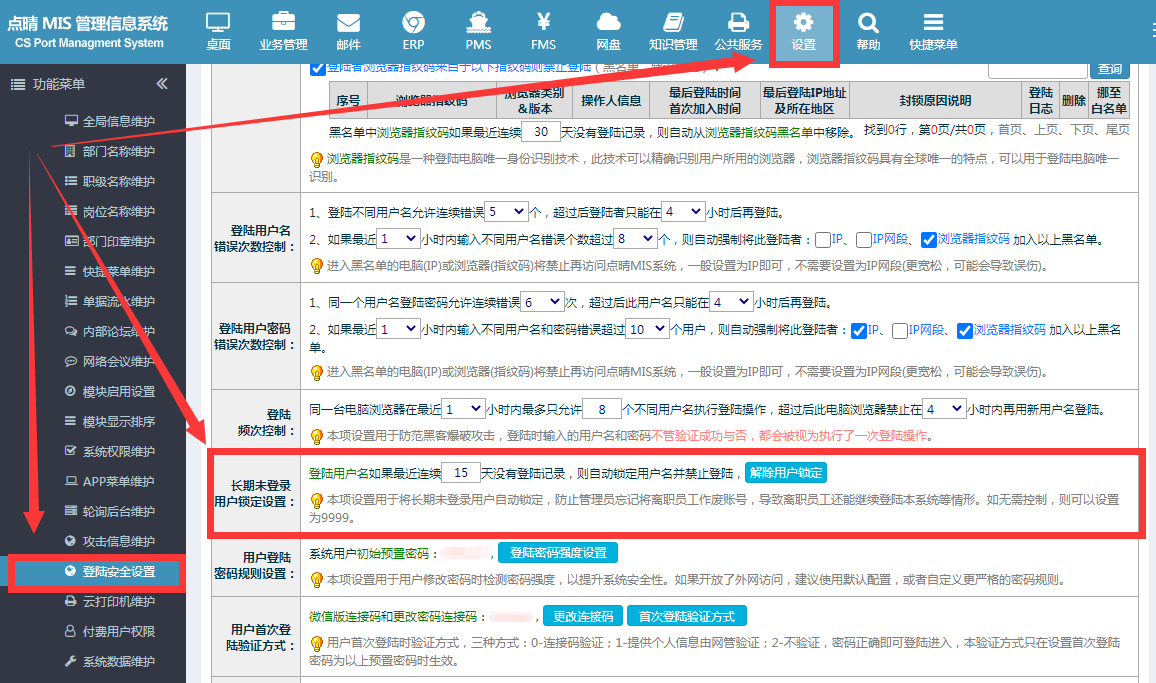Screen dimensions: 1156x683
Task: Click the 职级名称维护 list icon
Action: coord(71,181)
